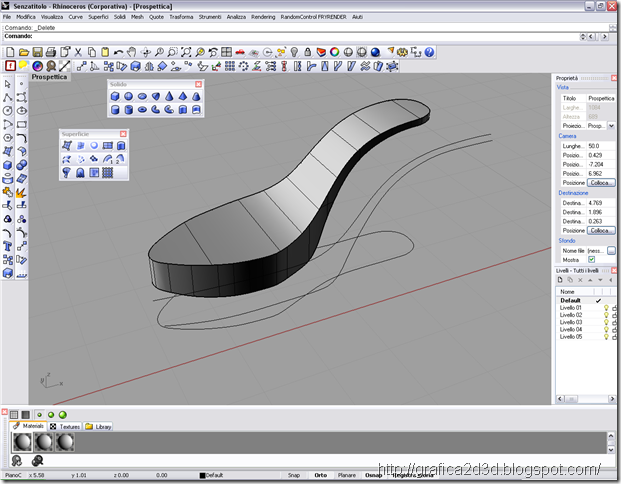Click the first icon in Superficie palette

(x=67, y=146)
